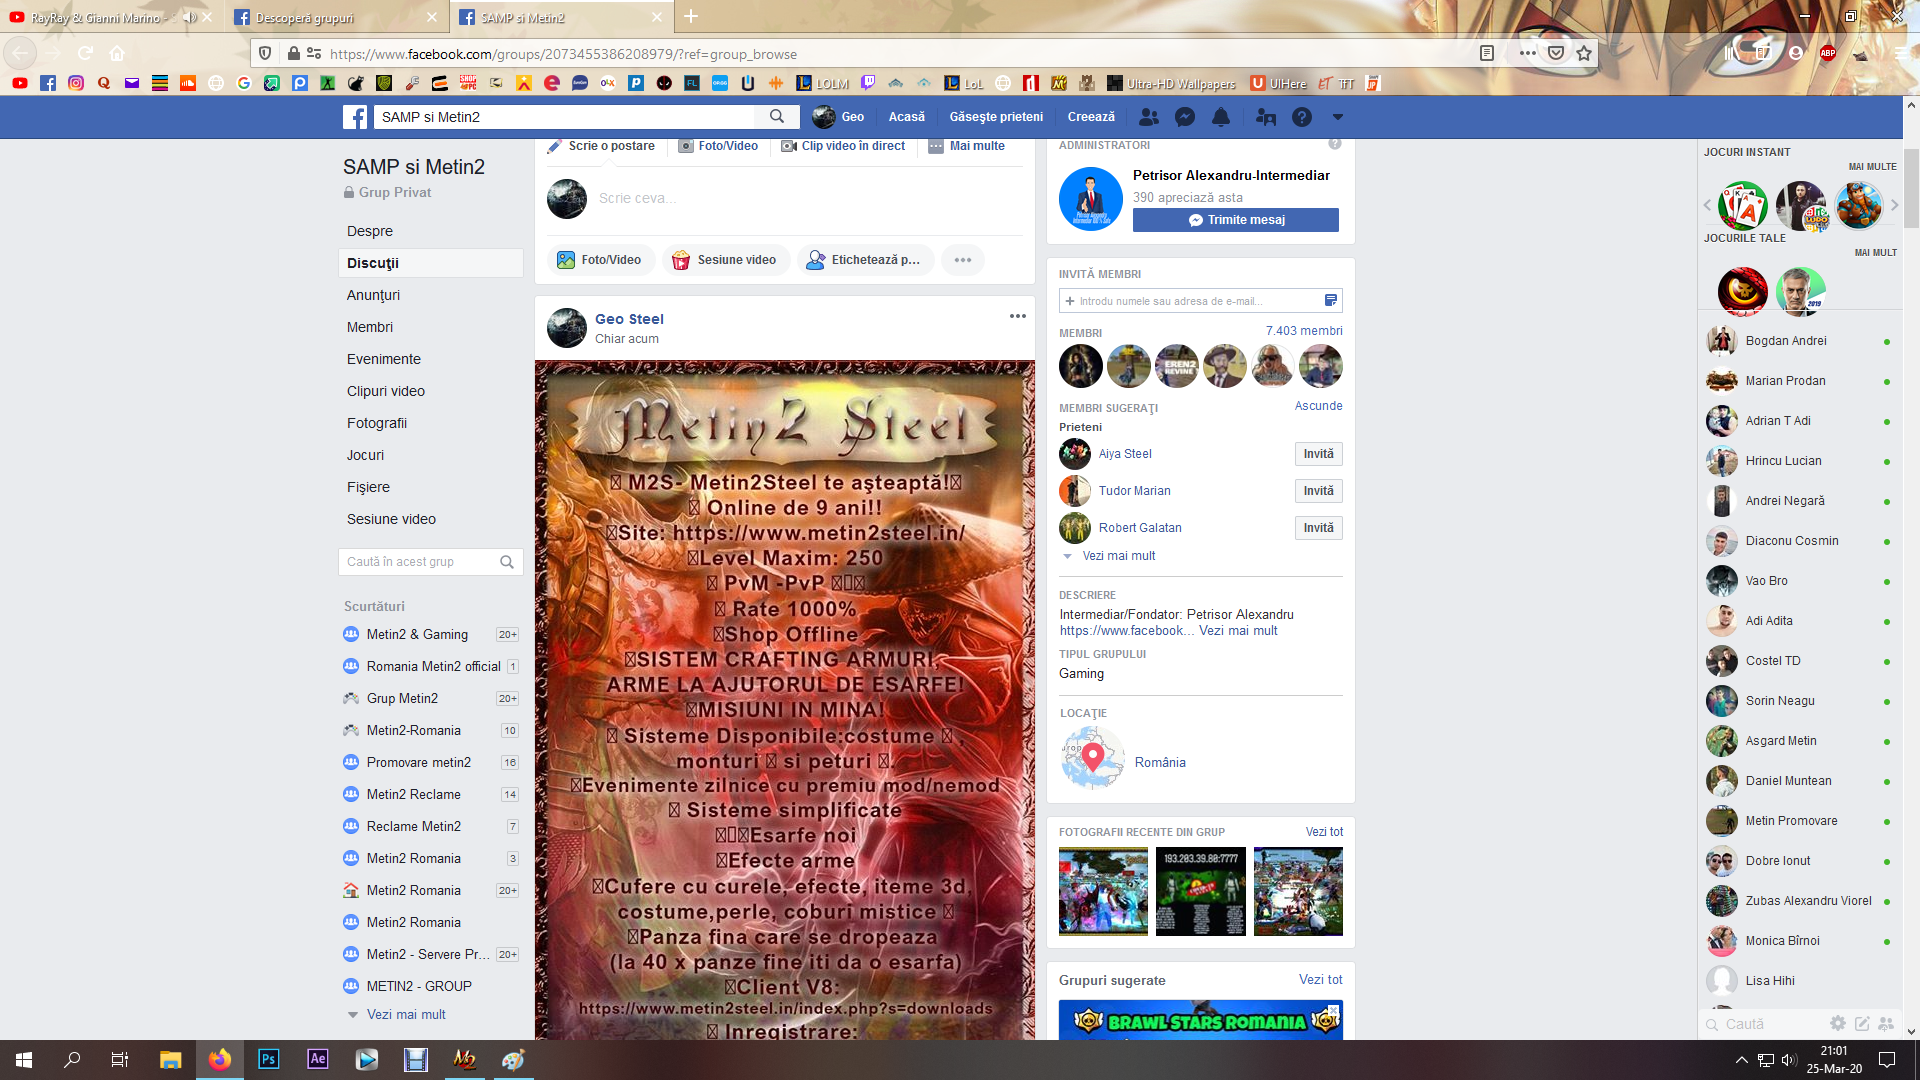This screenshot has height=1080, width=1920.
Task: Click Trimite mesaj button
Action: pos(1235,220)
